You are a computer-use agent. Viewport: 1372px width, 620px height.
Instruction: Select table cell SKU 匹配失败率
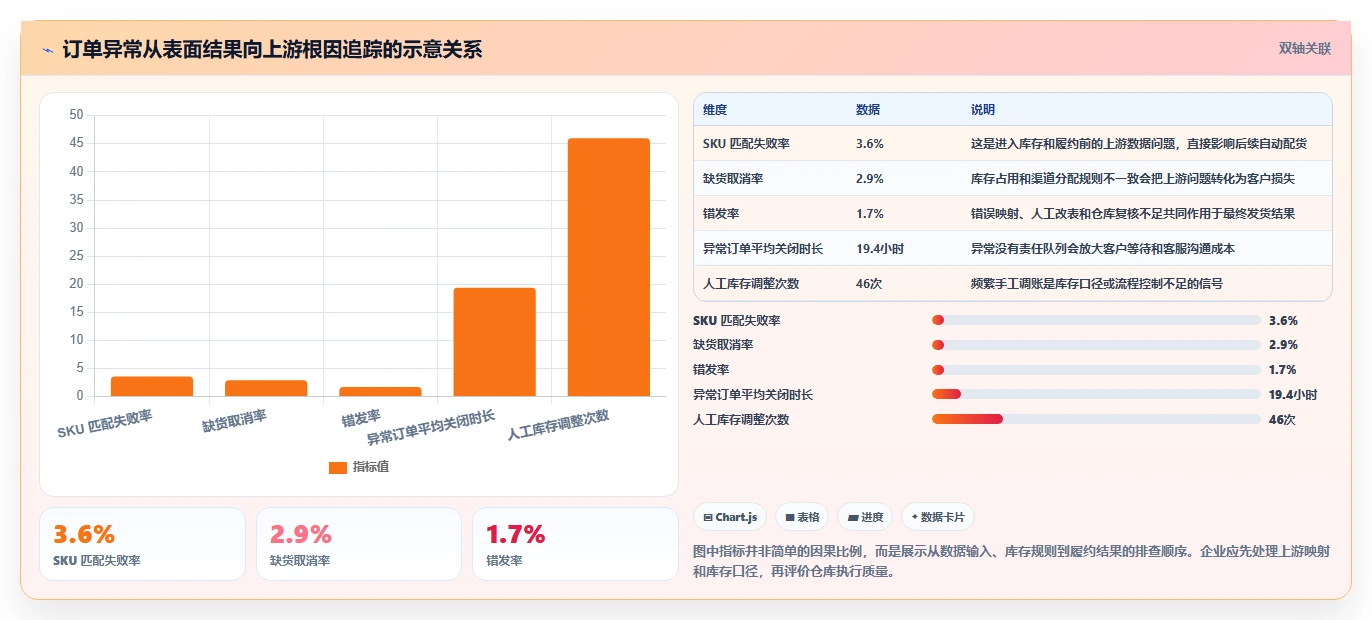point(746,144)
